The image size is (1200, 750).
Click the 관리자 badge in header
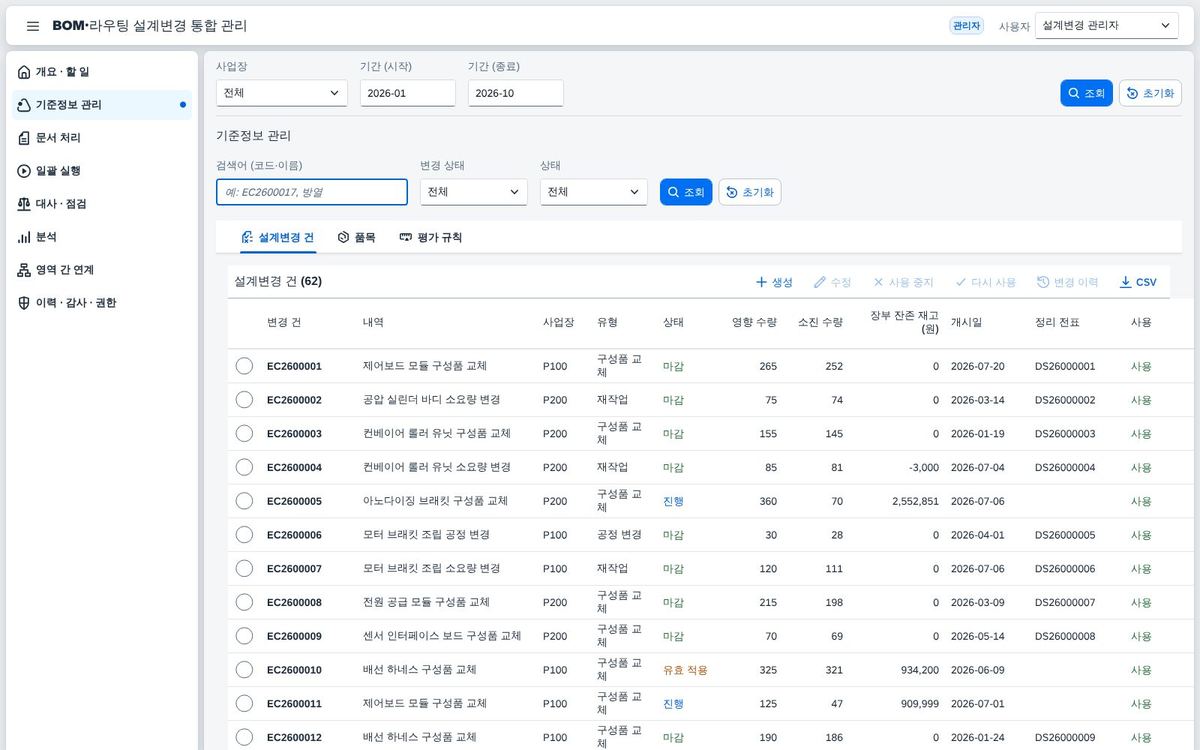pos(966,26)
